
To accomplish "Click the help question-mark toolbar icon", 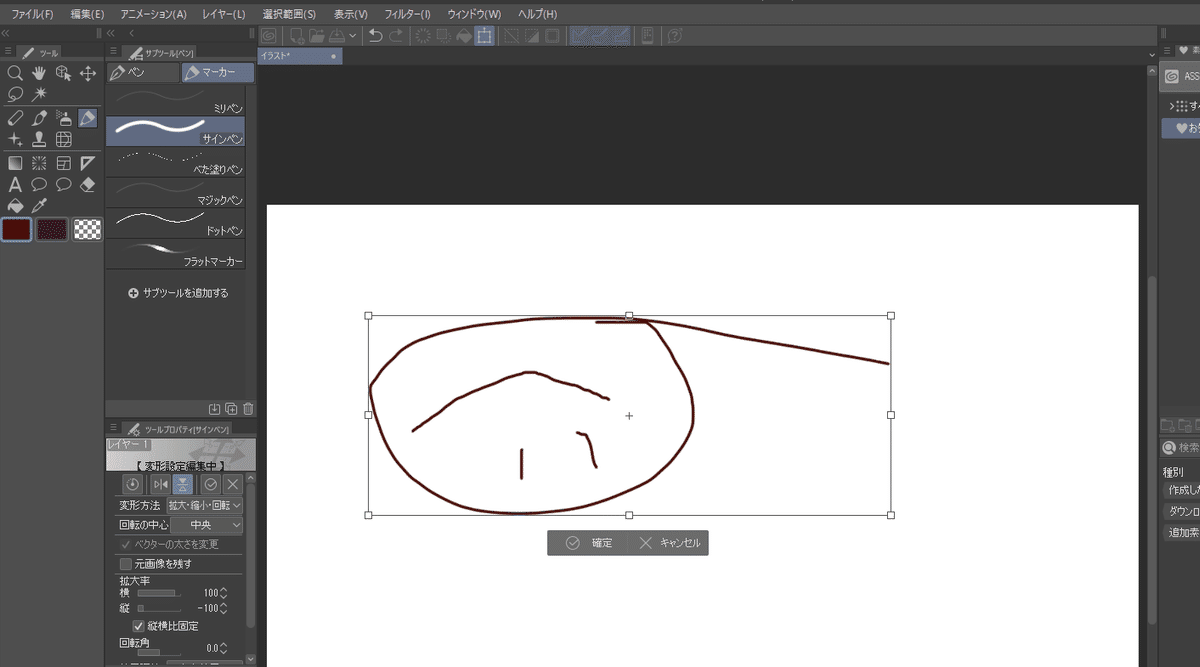I will [675, 35].
